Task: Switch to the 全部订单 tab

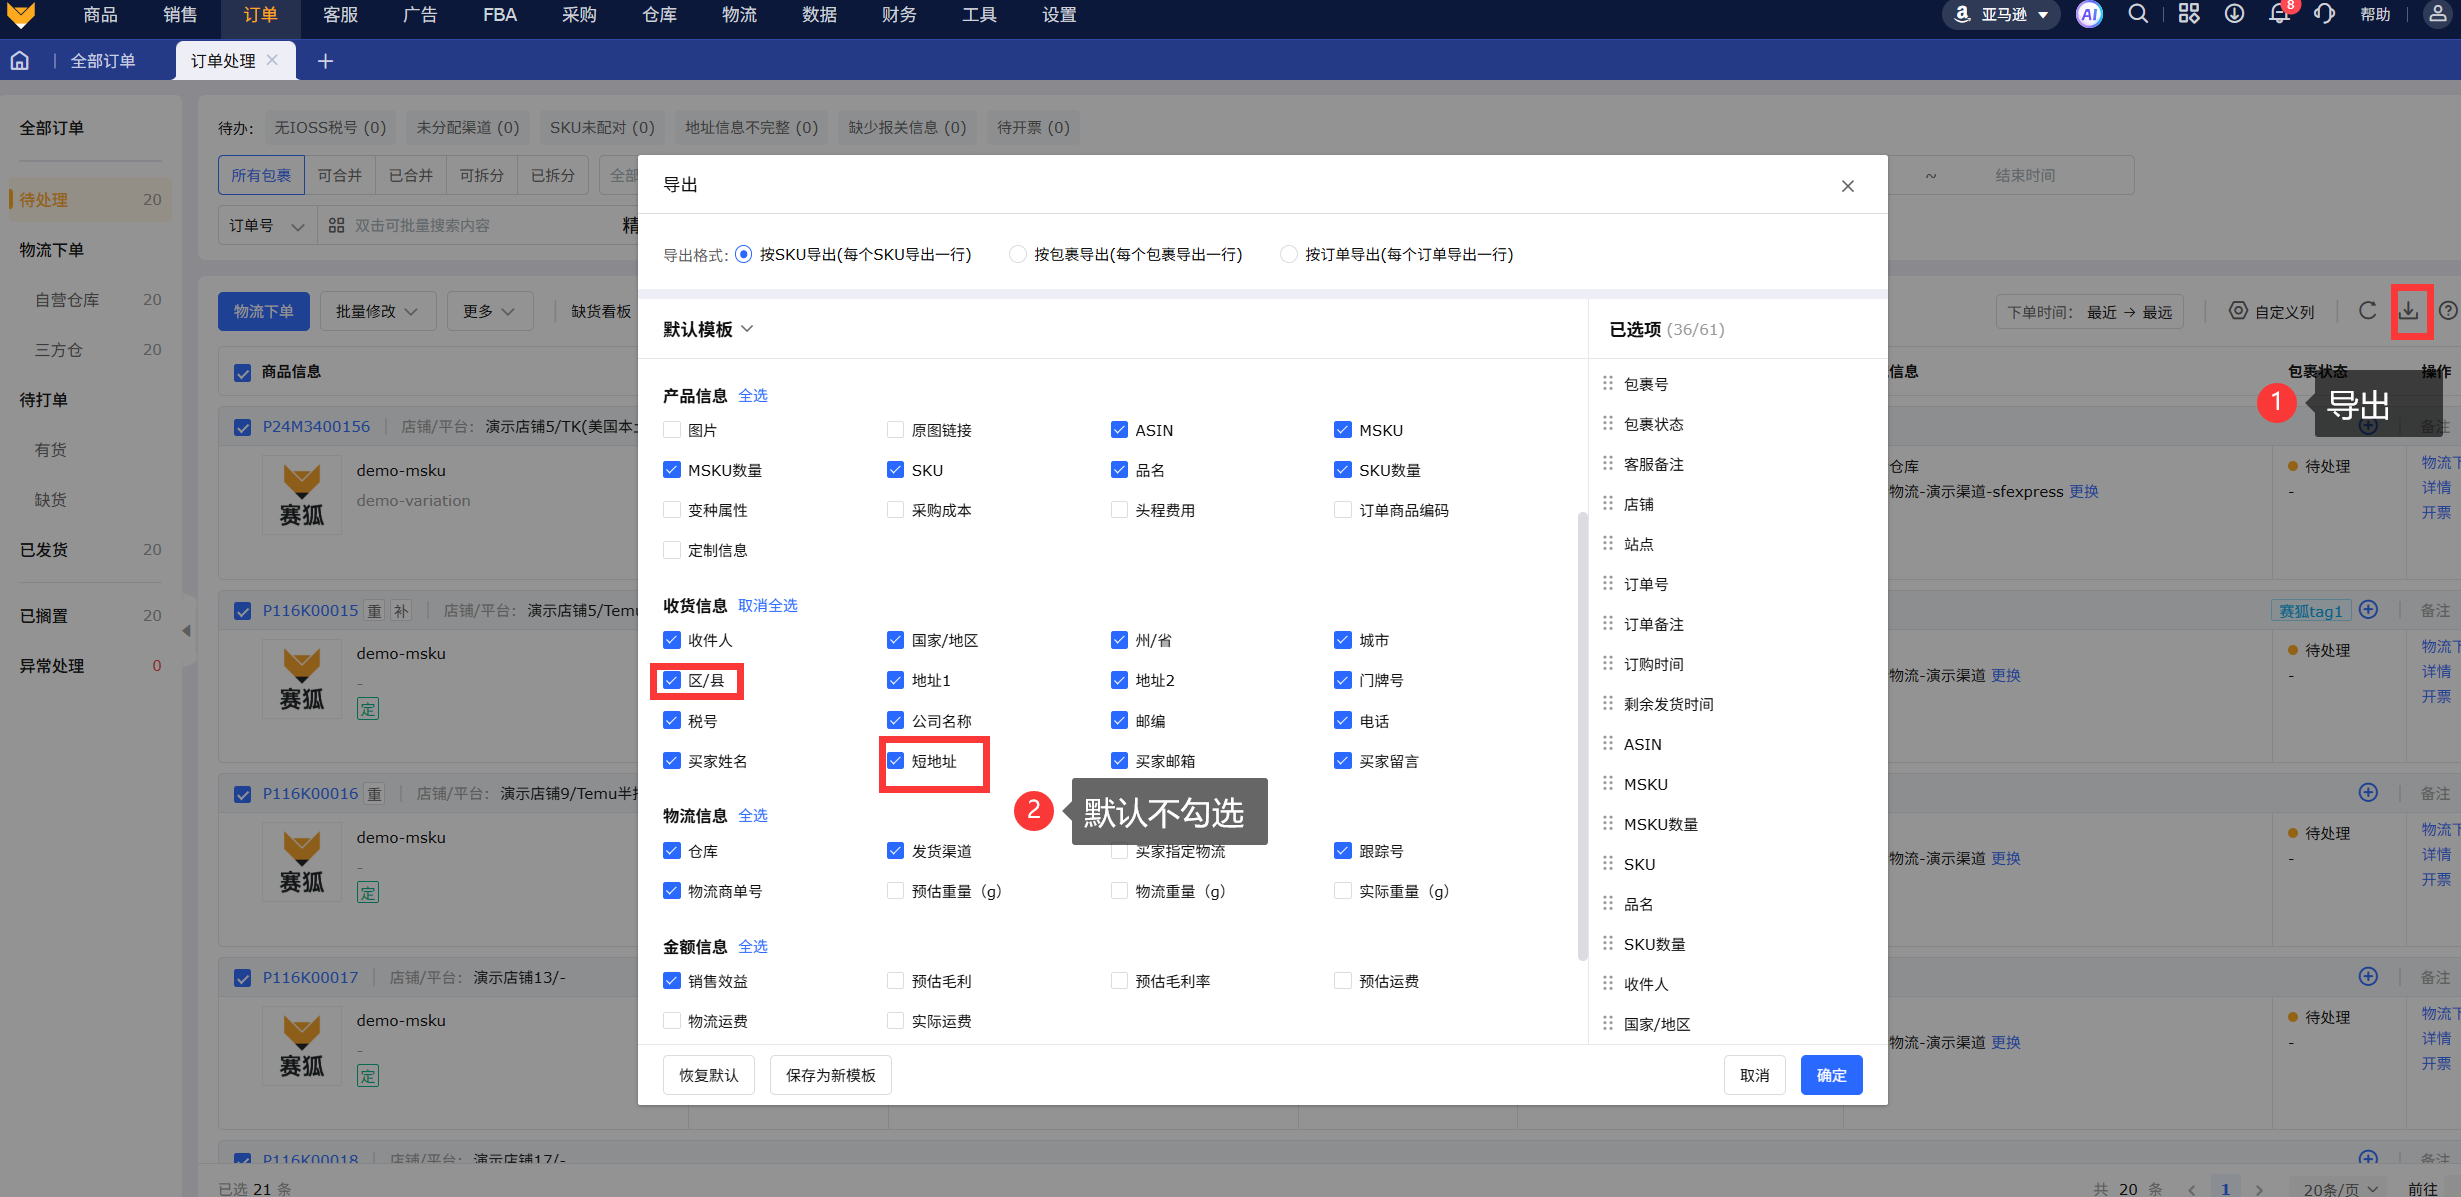Action: [102, 61]
